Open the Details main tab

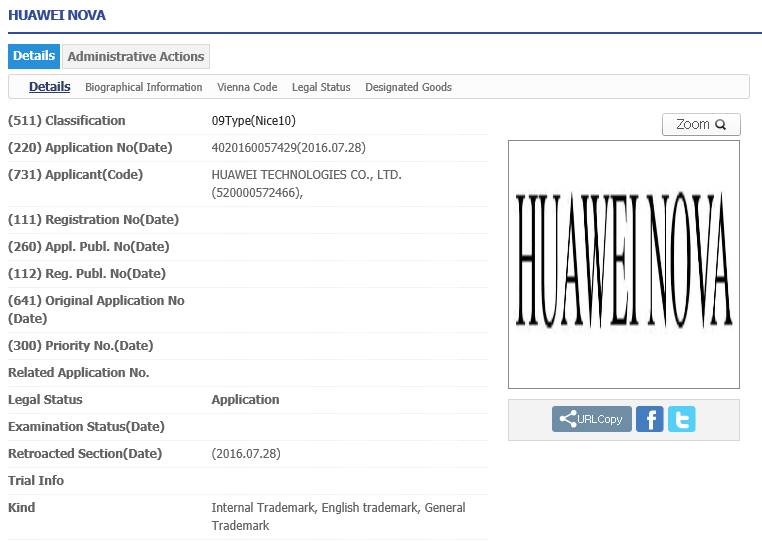pos(34,56)
